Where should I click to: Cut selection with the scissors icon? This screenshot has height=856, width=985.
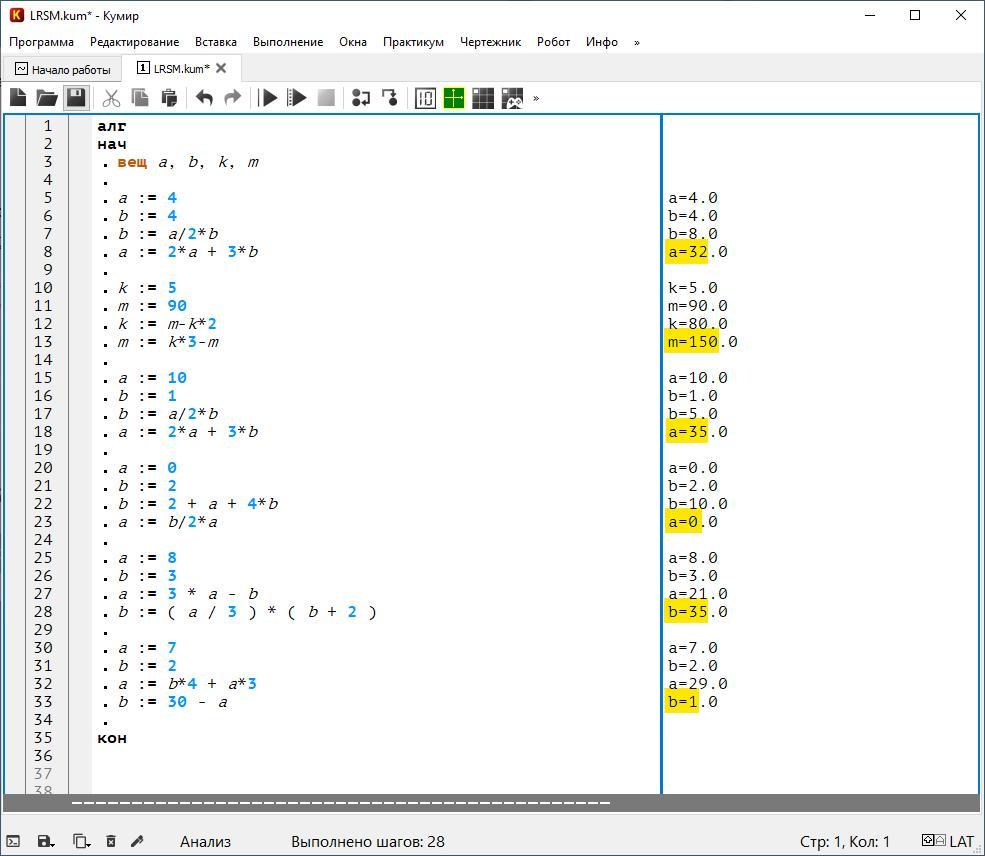tap(111, 98)
